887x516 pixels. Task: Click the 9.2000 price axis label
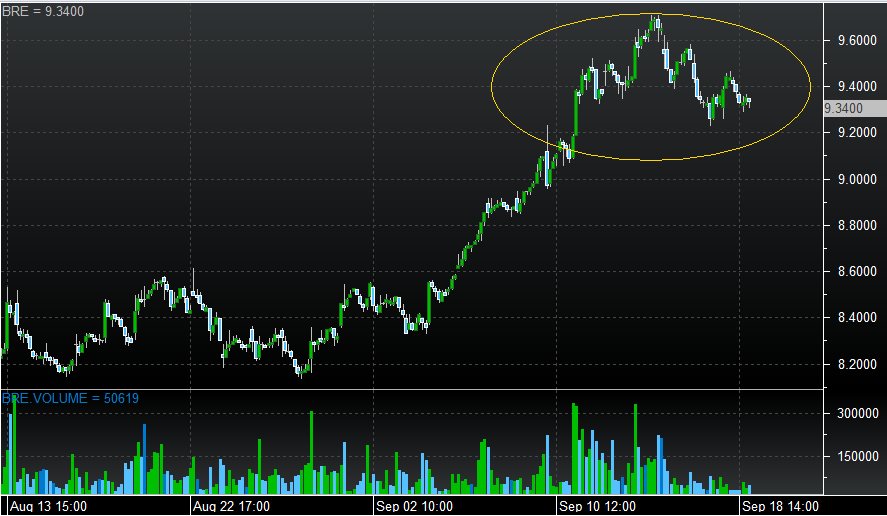point(858,132)
